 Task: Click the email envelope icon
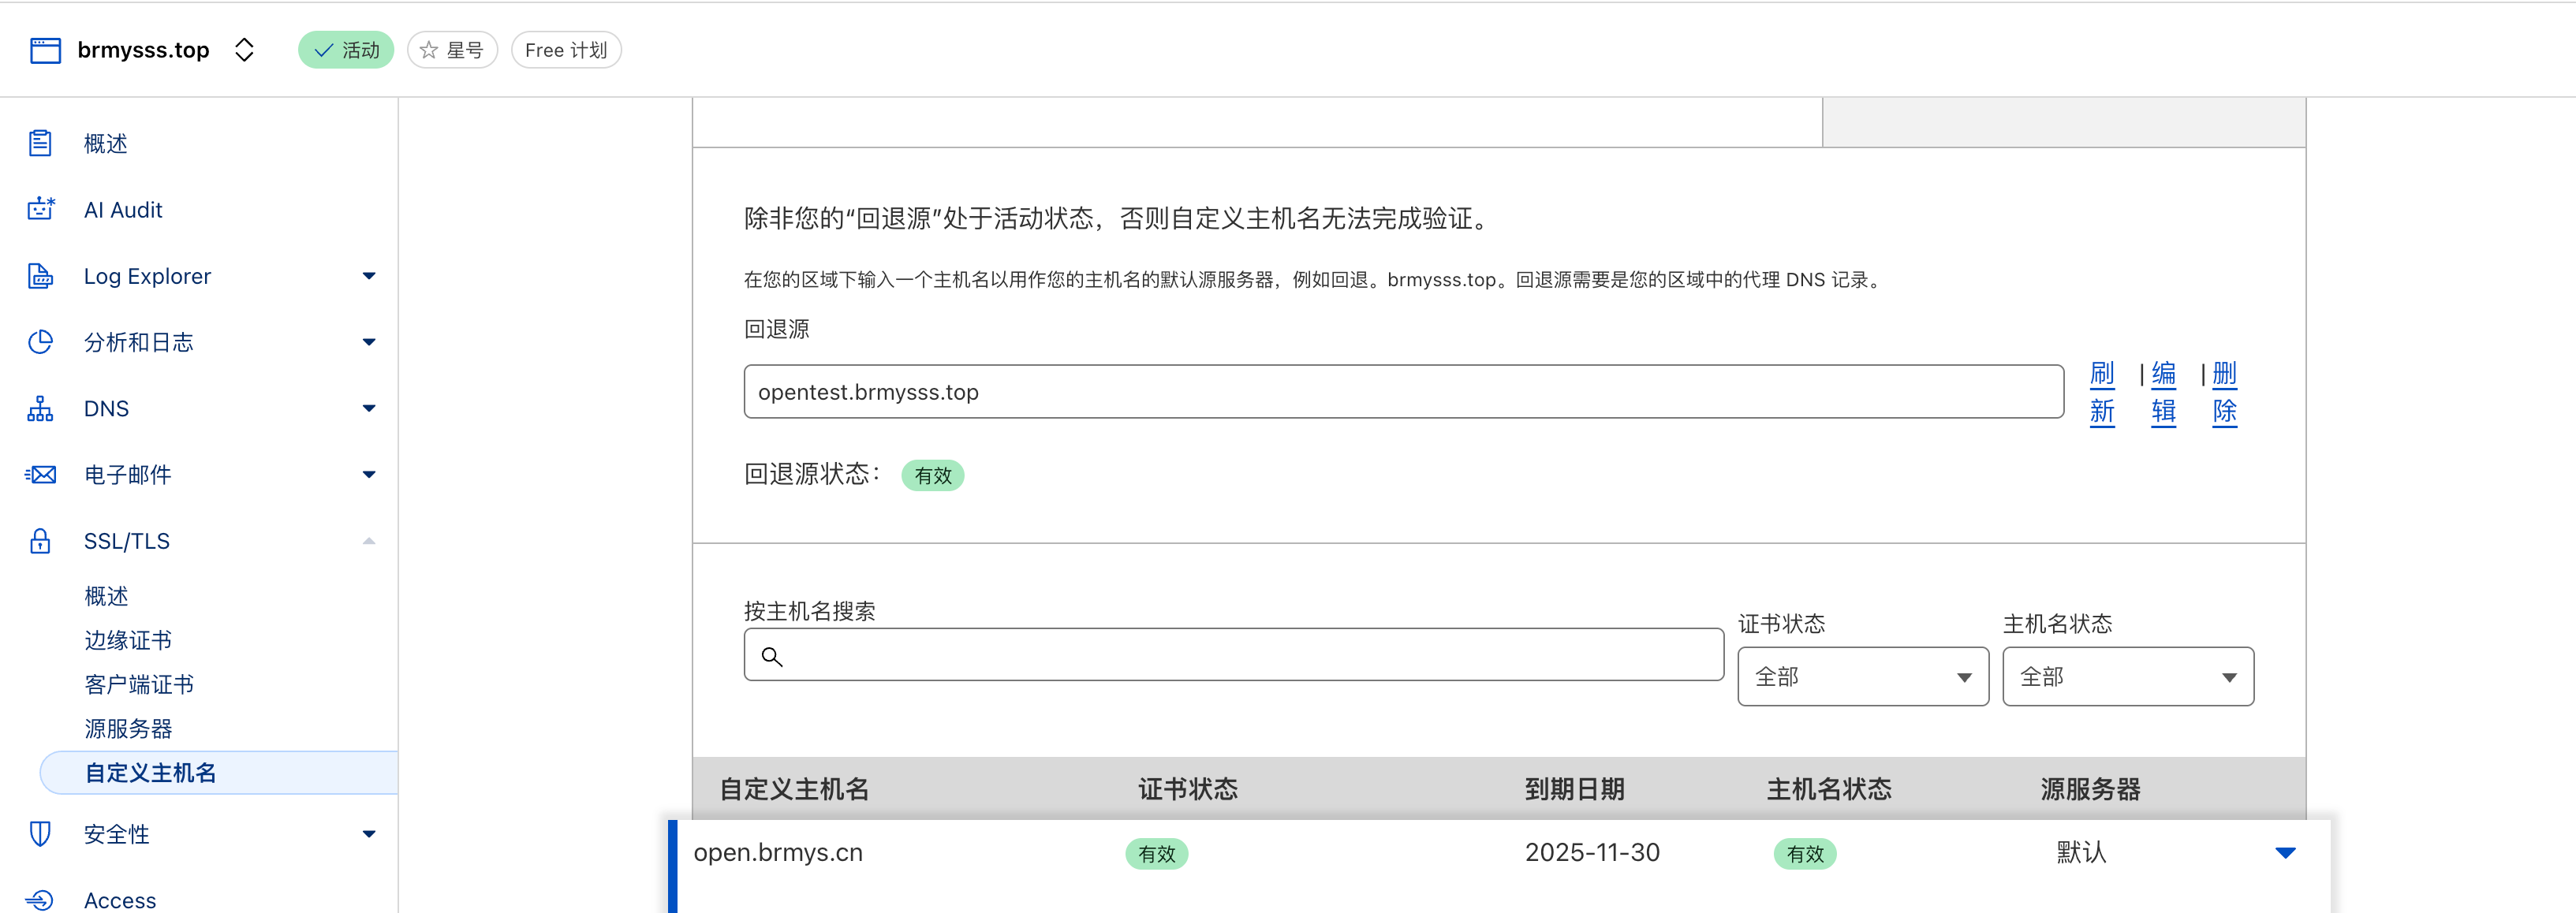click(x=40, y=474)
